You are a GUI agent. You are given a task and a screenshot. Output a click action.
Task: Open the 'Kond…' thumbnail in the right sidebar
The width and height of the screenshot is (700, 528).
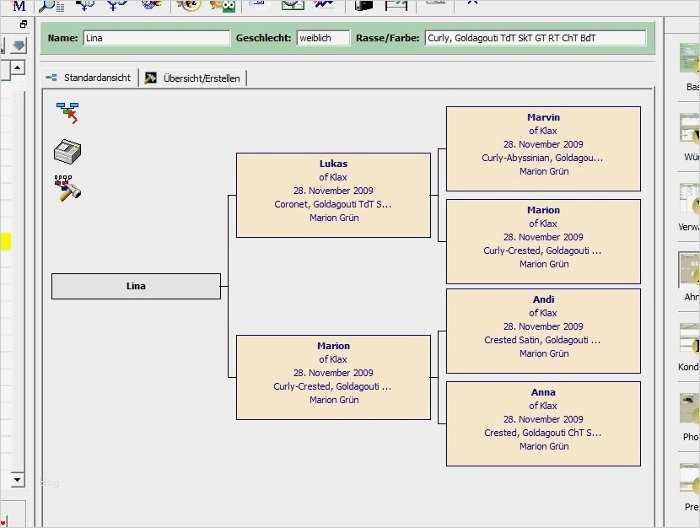[690, 339]
